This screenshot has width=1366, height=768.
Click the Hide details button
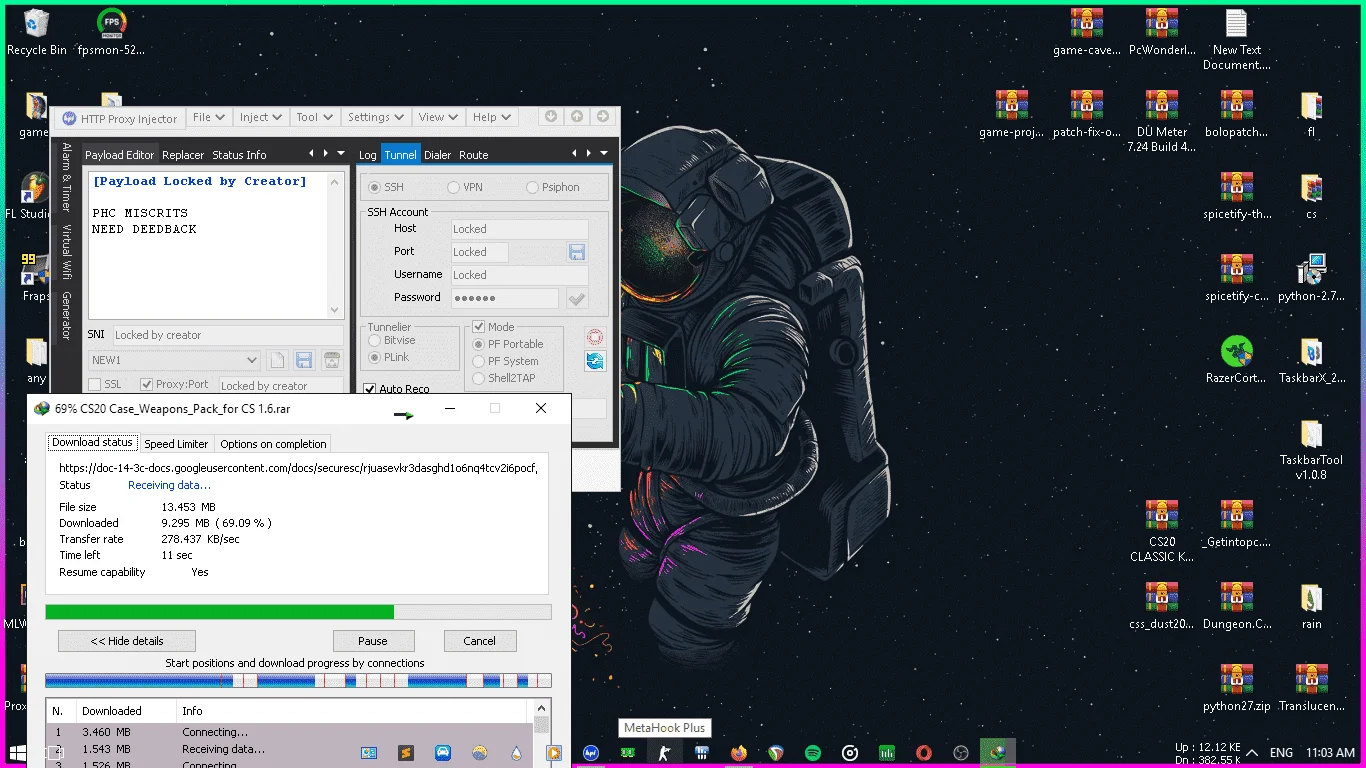[127, 641]
